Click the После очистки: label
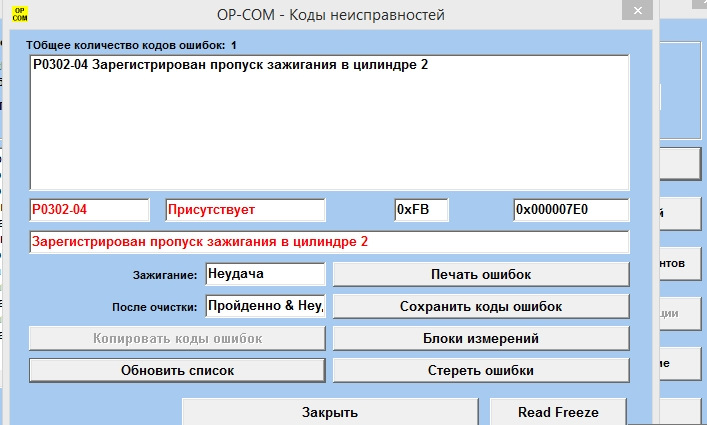This screenshot has height=425, width=707. [x=155, y=307]
